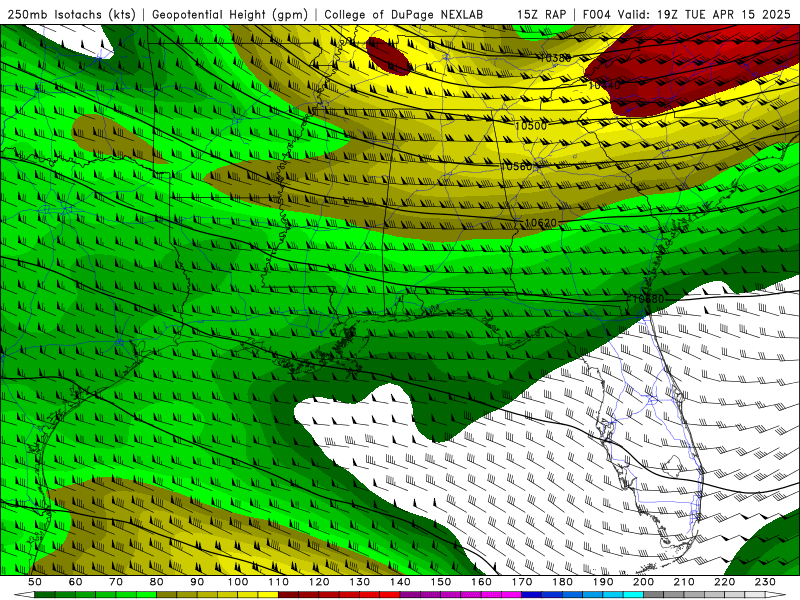This screenshot has height=600, width=800.
Task: Click the 100 value on the color scale
Action: point(238,582)
